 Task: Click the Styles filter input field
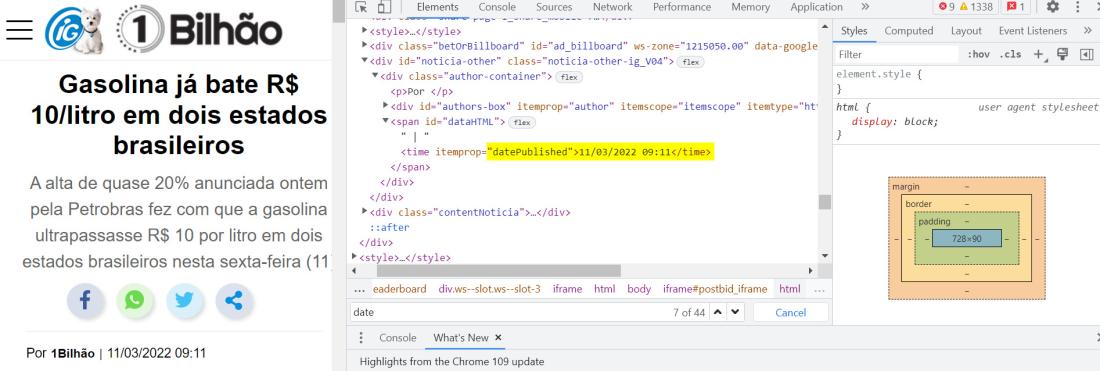click(897, 54)
